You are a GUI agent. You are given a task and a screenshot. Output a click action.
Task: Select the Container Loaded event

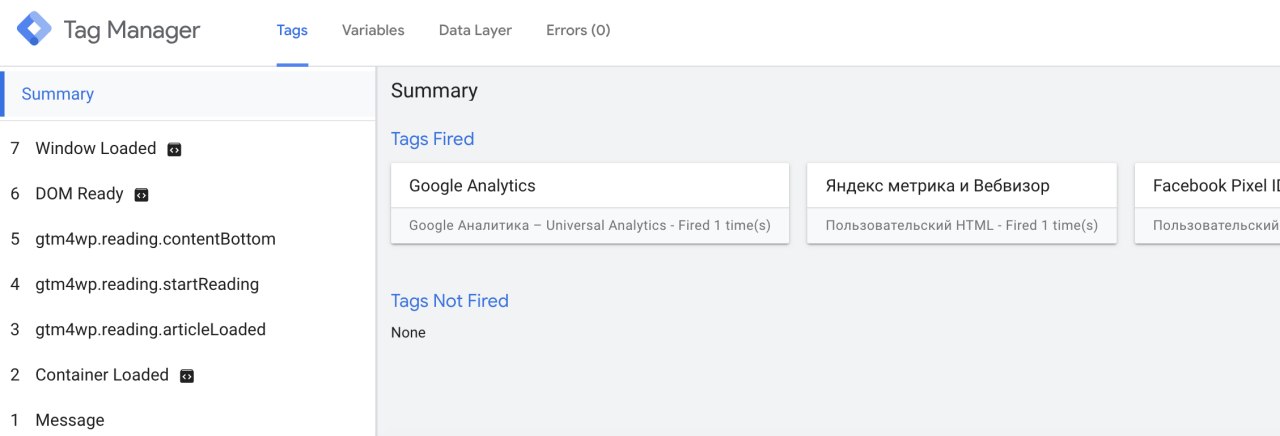click(x=188, y=375)
